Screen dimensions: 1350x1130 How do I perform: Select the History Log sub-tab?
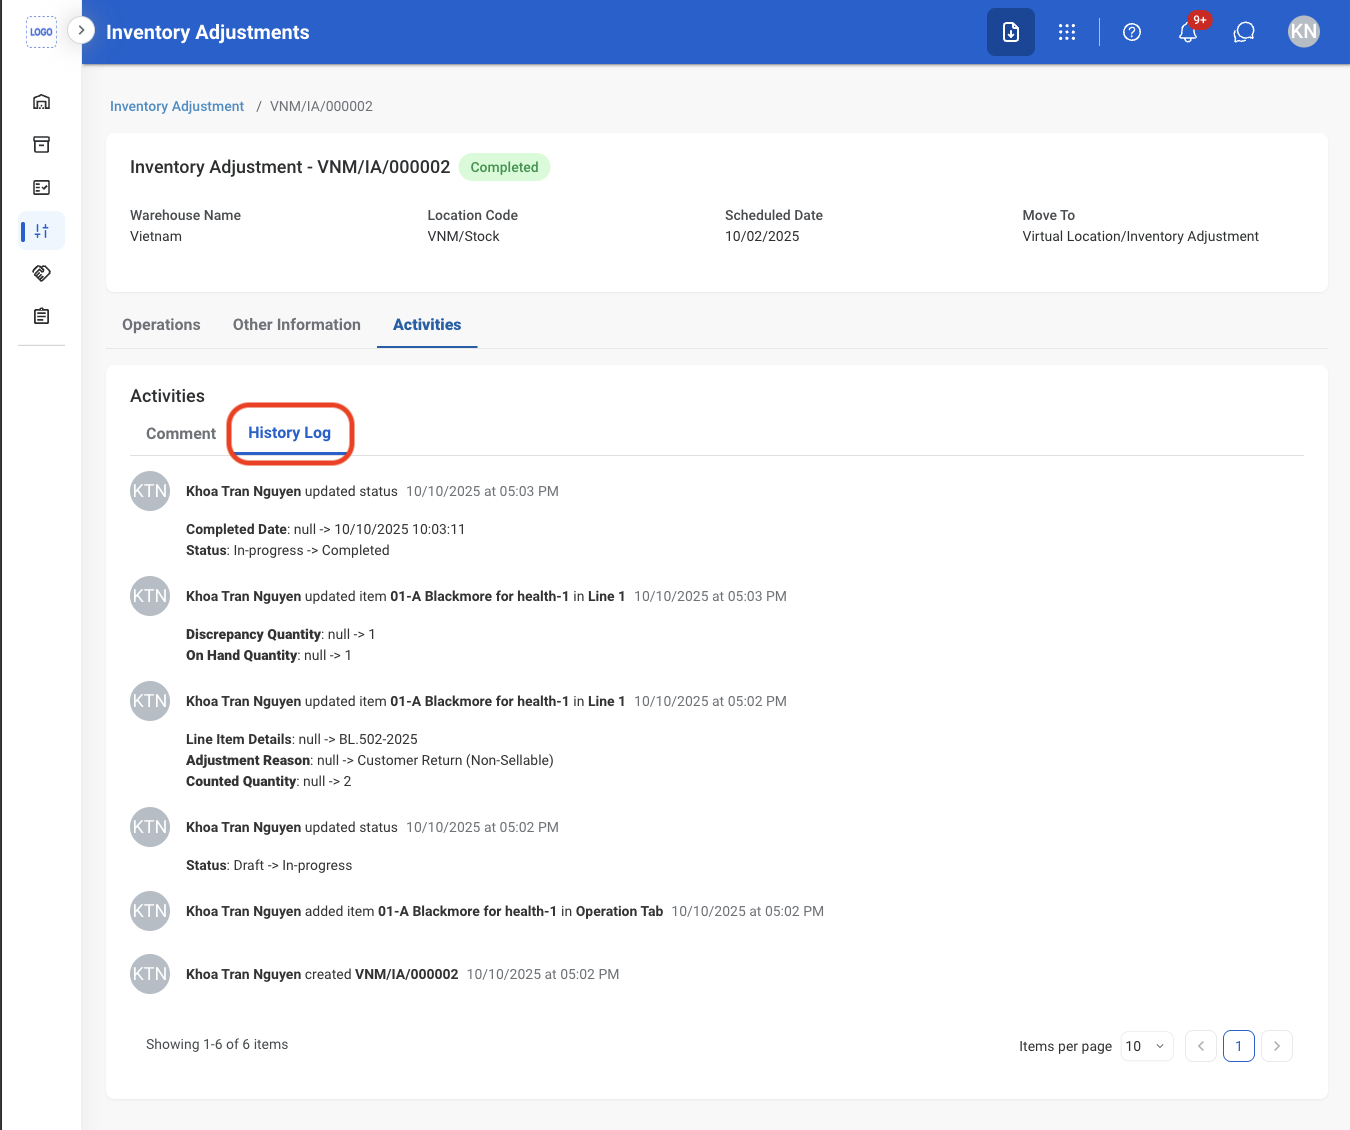pos(290,433)
